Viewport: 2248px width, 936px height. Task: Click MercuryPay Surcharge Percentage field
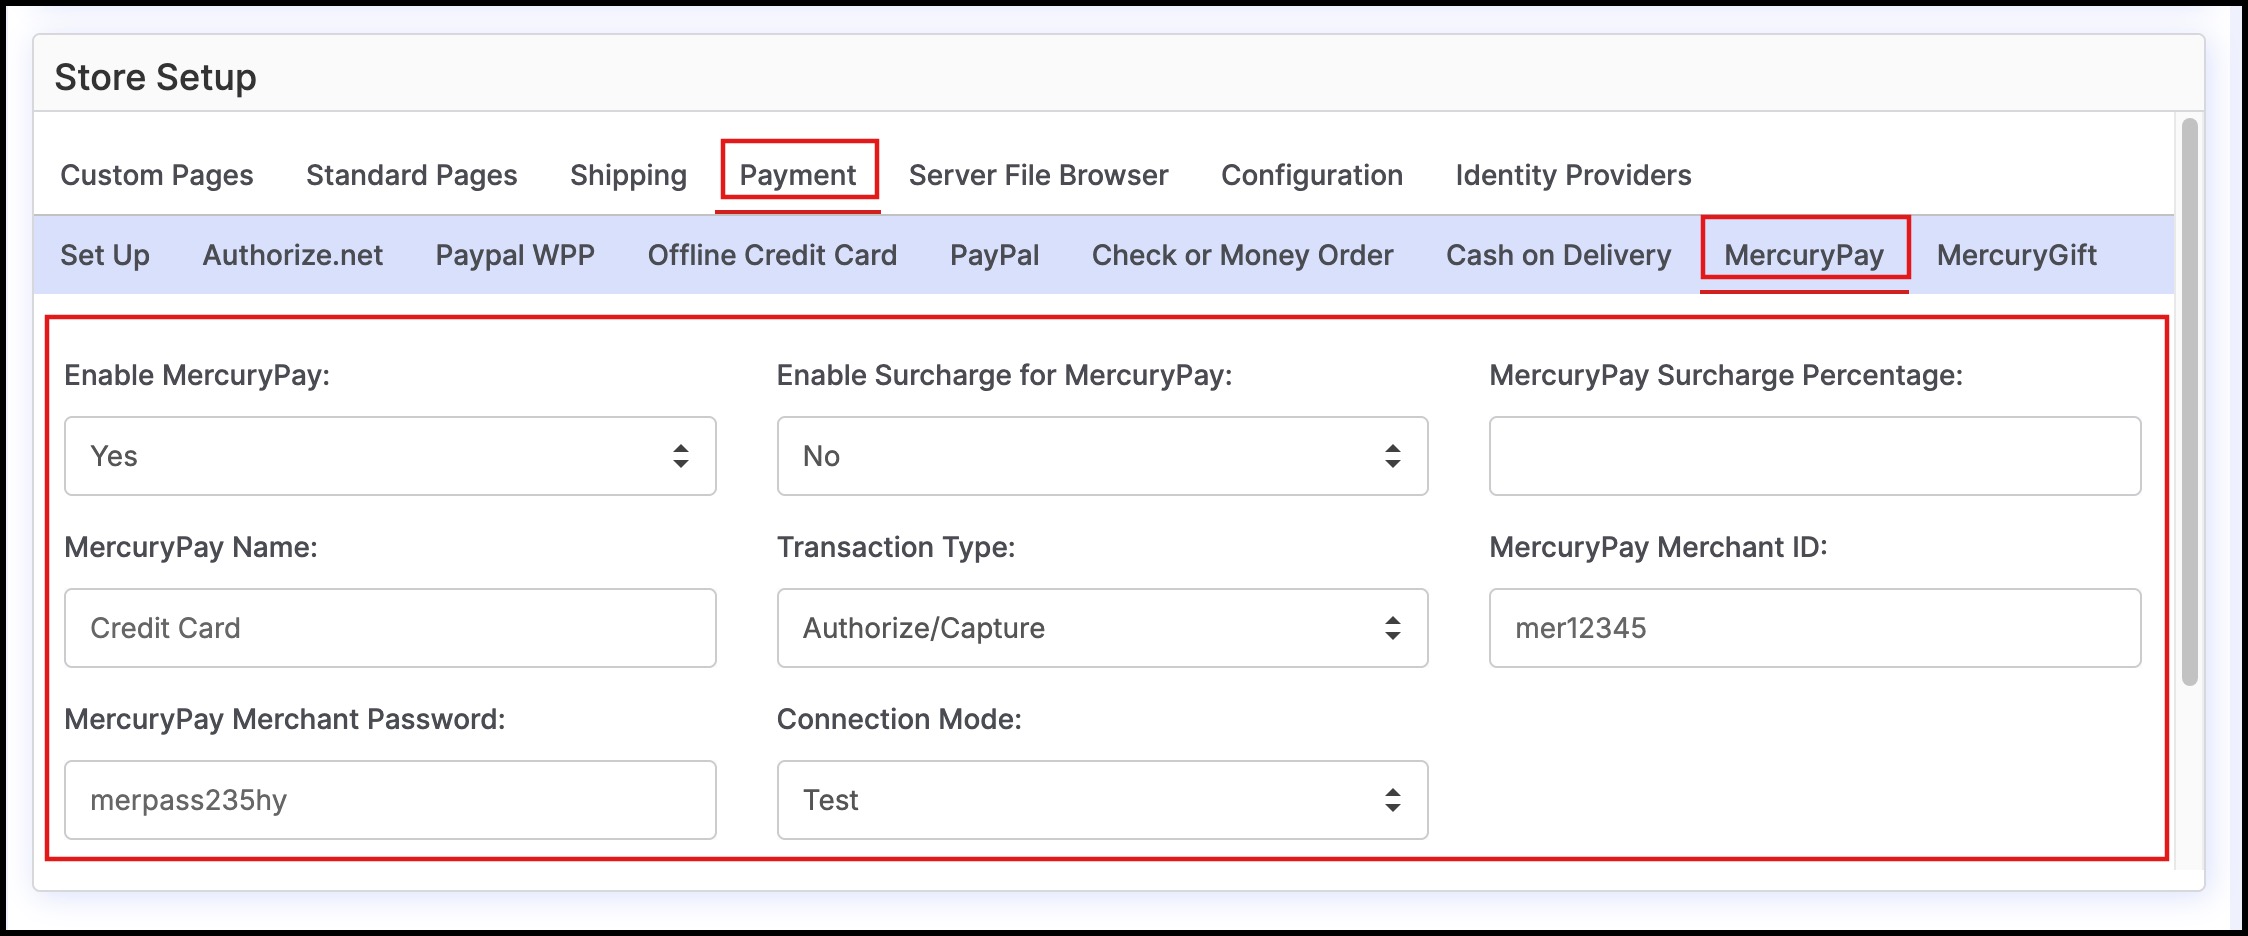click(1815, 456)
